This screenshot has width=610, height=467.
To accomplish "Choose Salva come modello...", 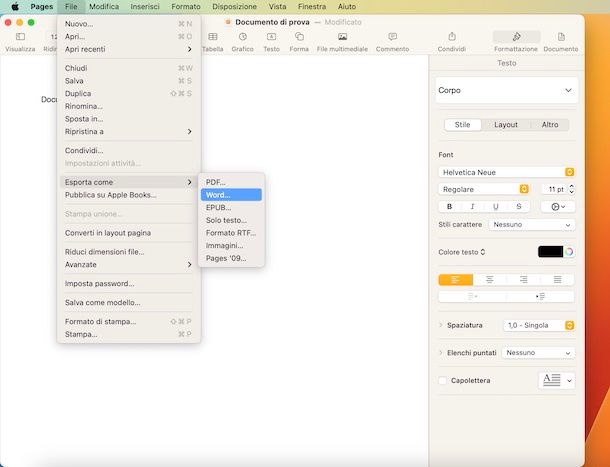I will 128,302.
